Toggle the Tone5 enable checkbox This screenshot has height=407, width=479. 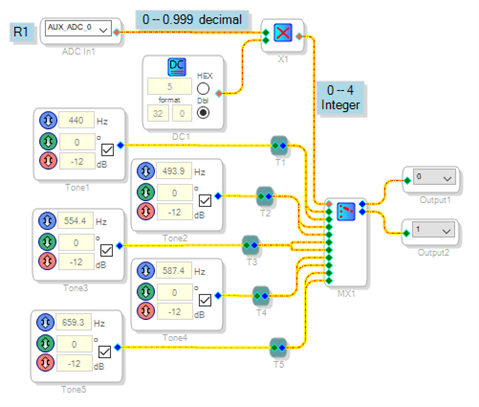[104, 352]
